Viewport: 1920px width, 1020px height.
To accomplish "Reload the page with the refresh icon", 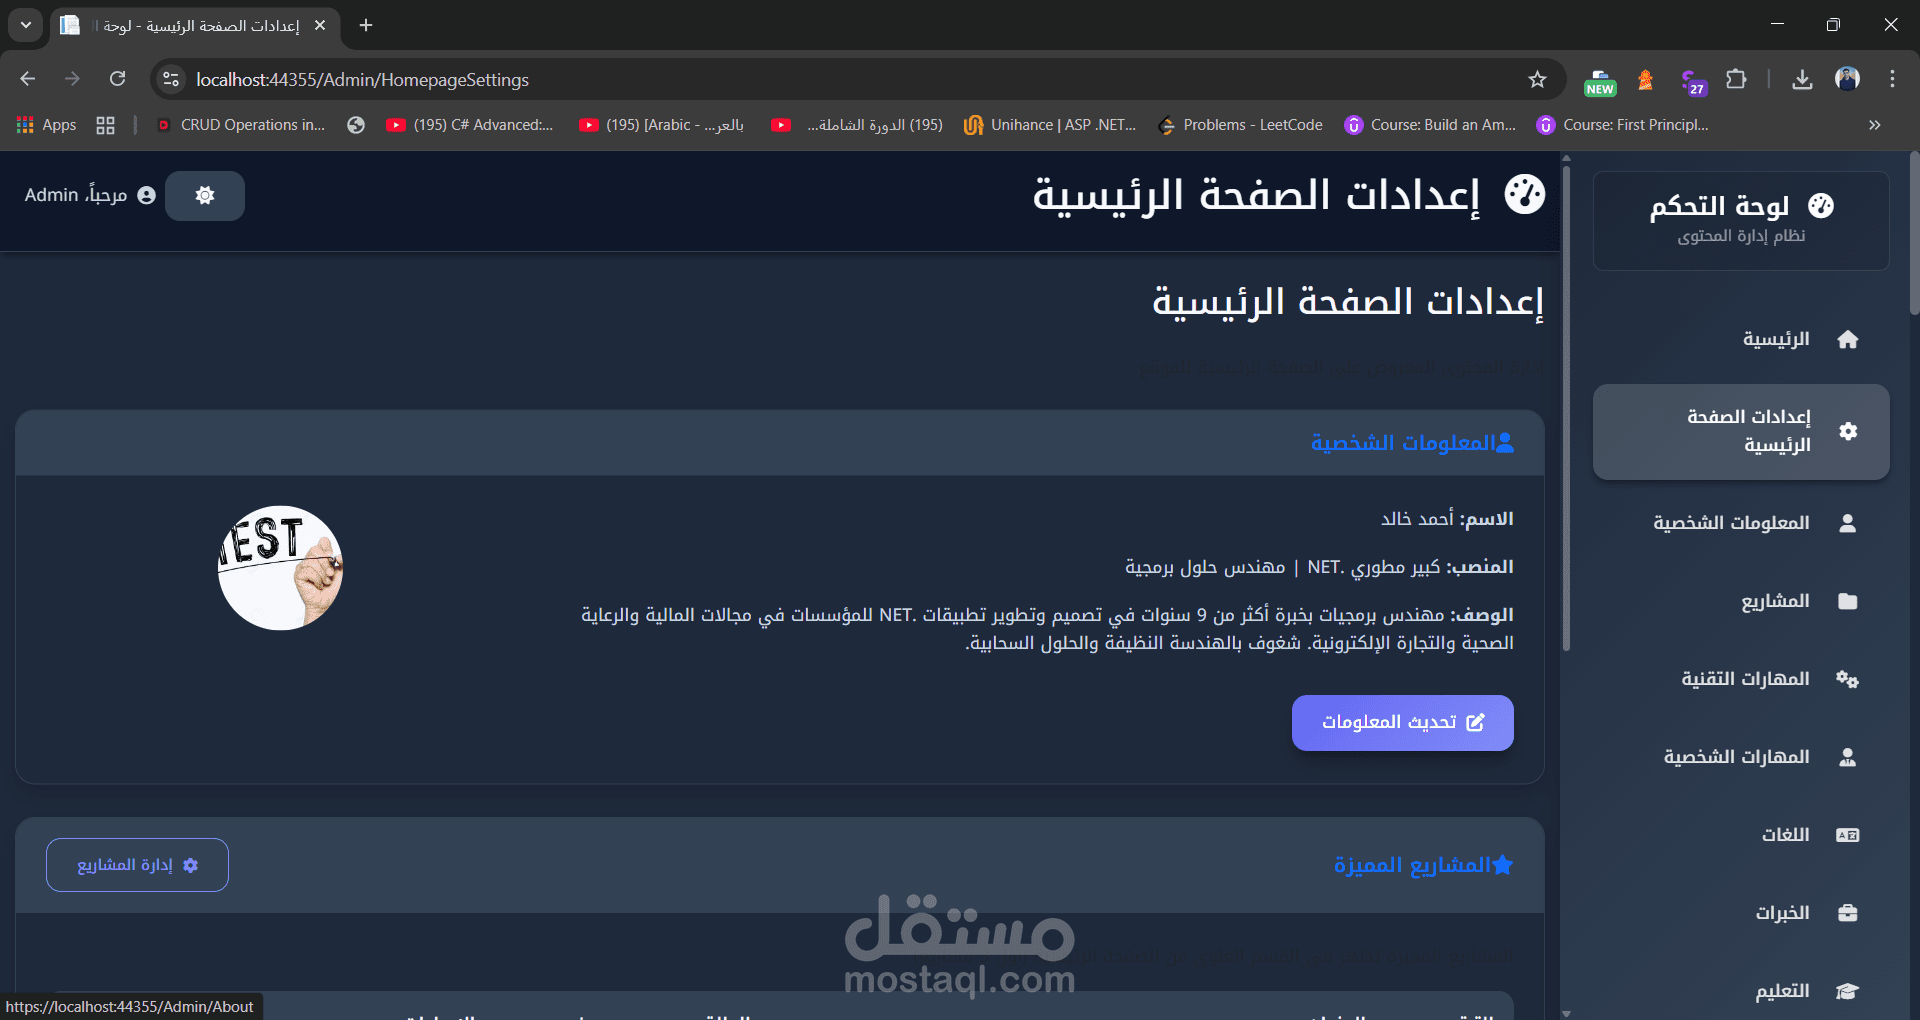I will [118, 79].
